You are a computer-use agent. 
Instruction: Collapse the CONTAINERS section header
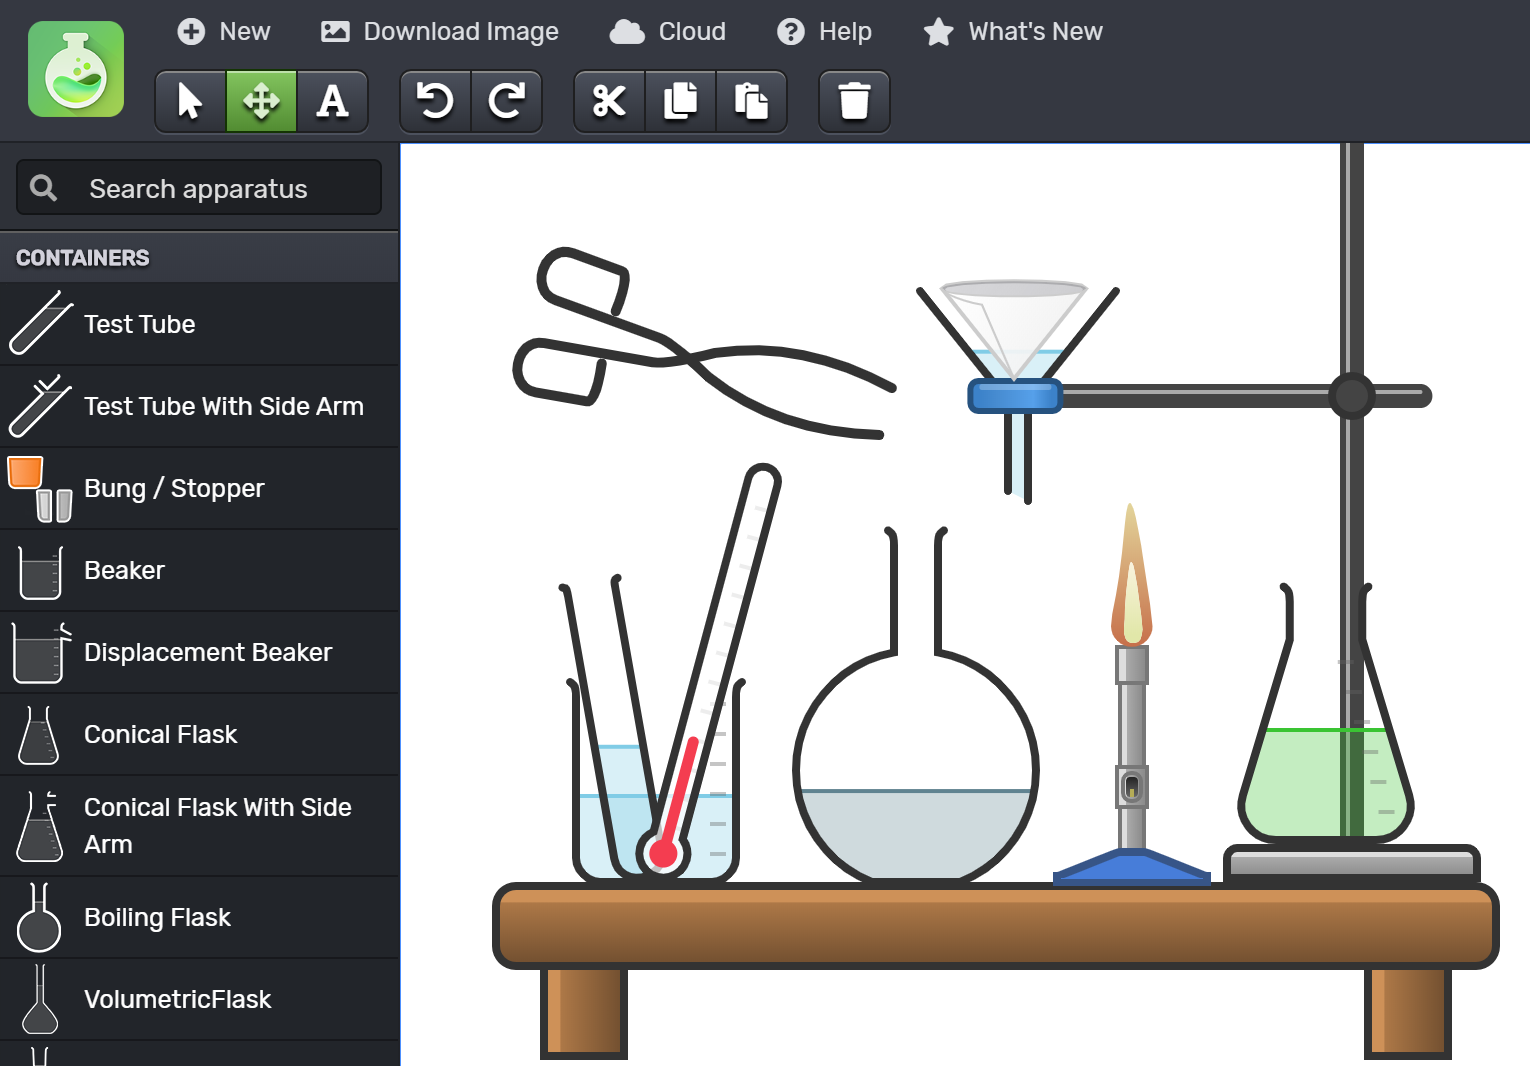point(199,258)
